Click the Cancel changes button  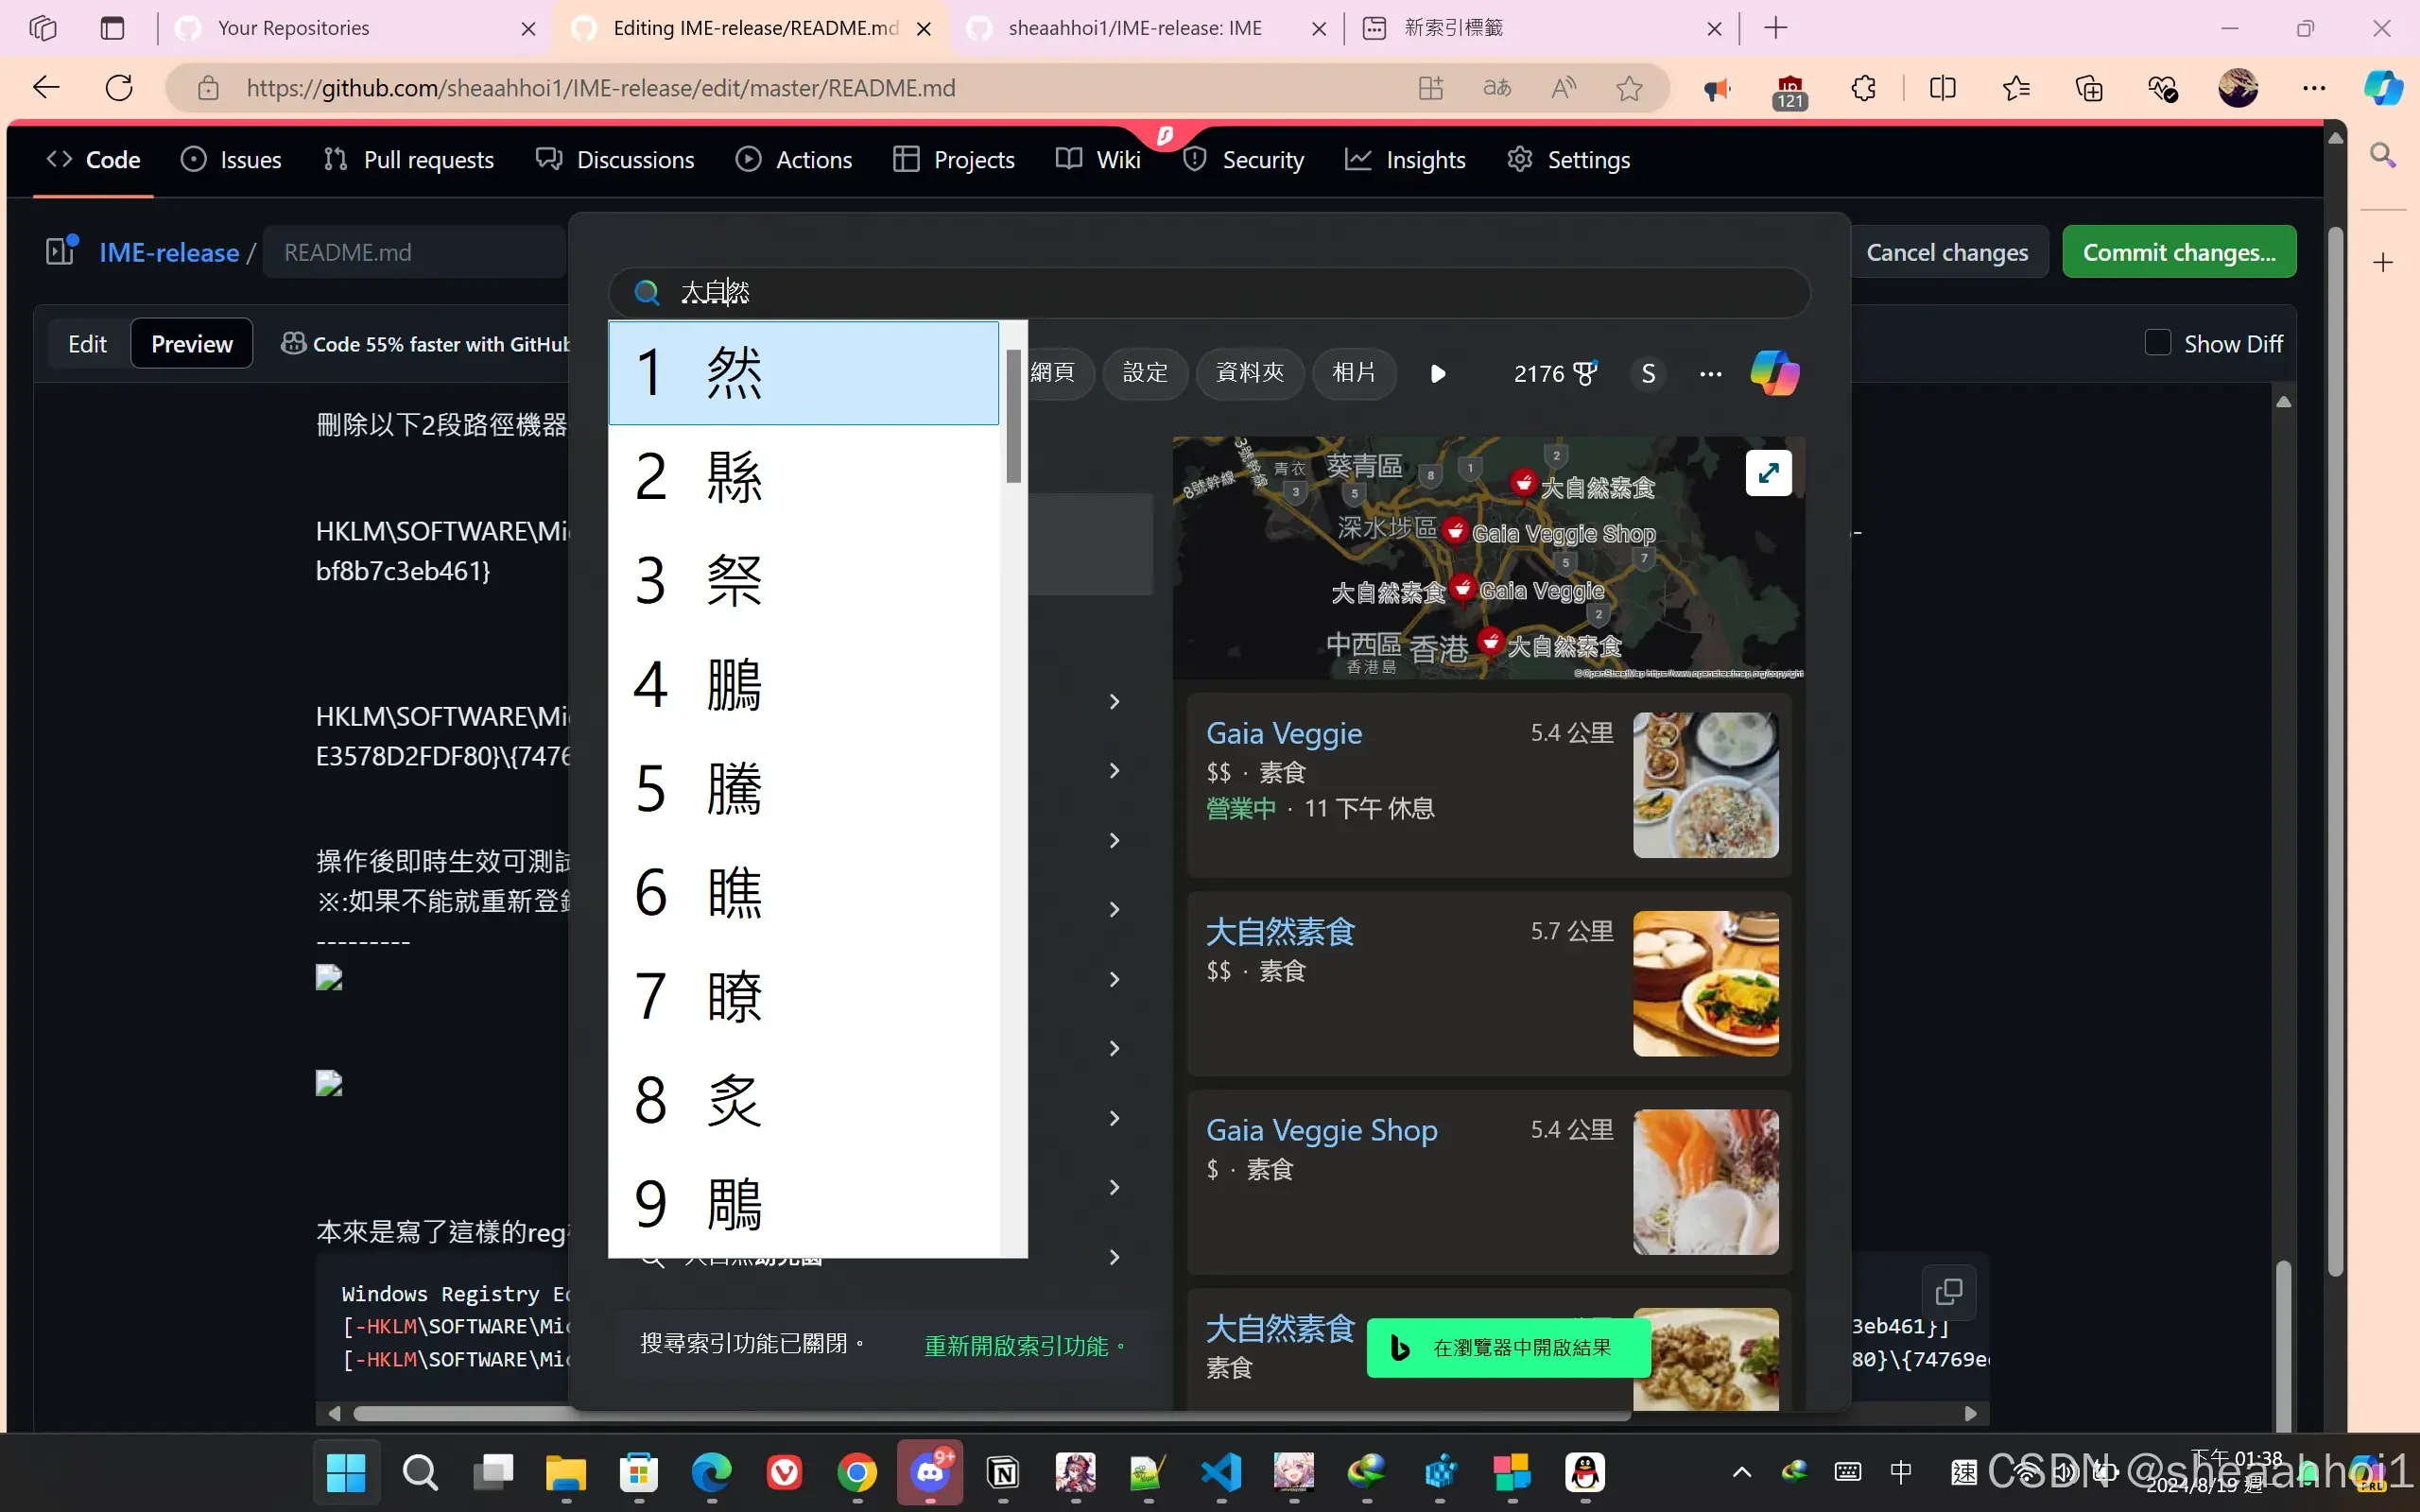coord(1946,252)
